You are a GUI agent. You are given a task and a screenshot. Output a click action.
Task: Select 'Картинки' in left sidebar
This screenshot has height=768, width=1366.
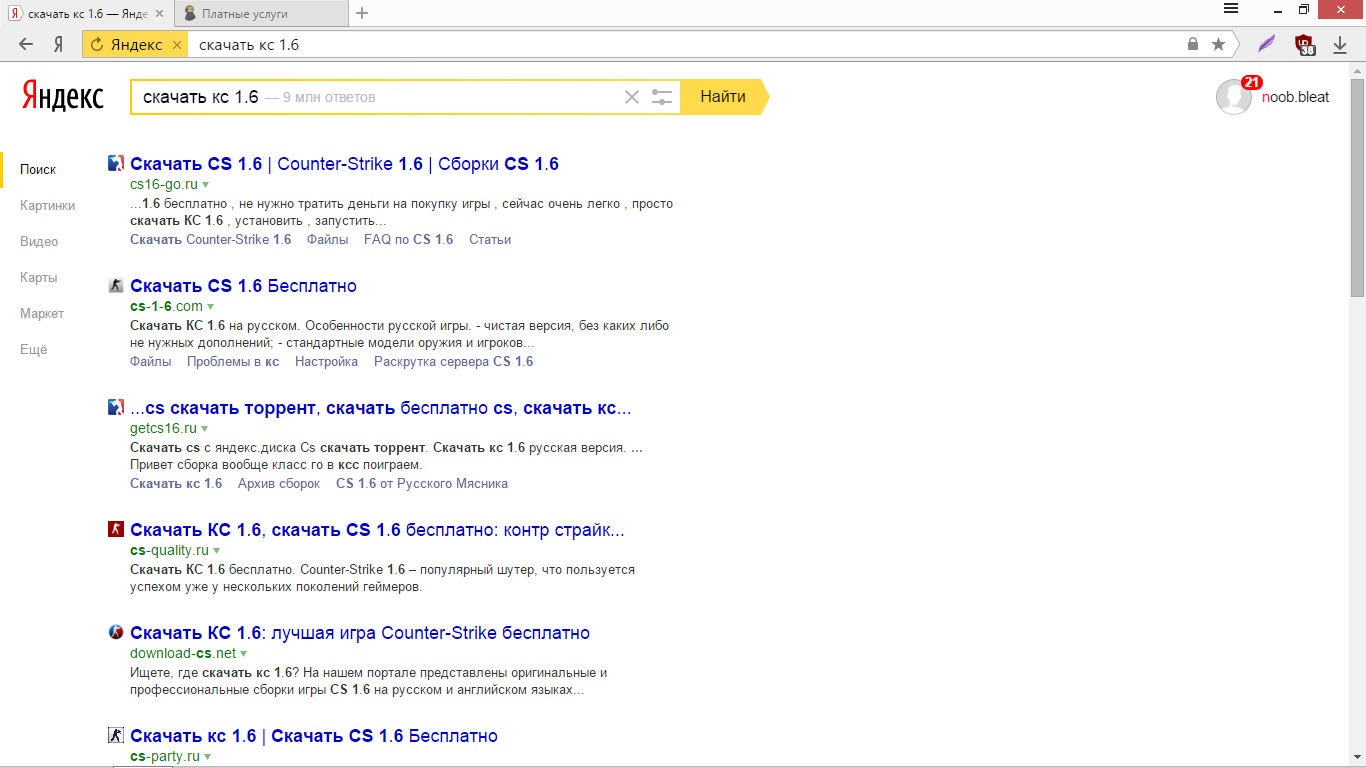[x=47, y=206]
